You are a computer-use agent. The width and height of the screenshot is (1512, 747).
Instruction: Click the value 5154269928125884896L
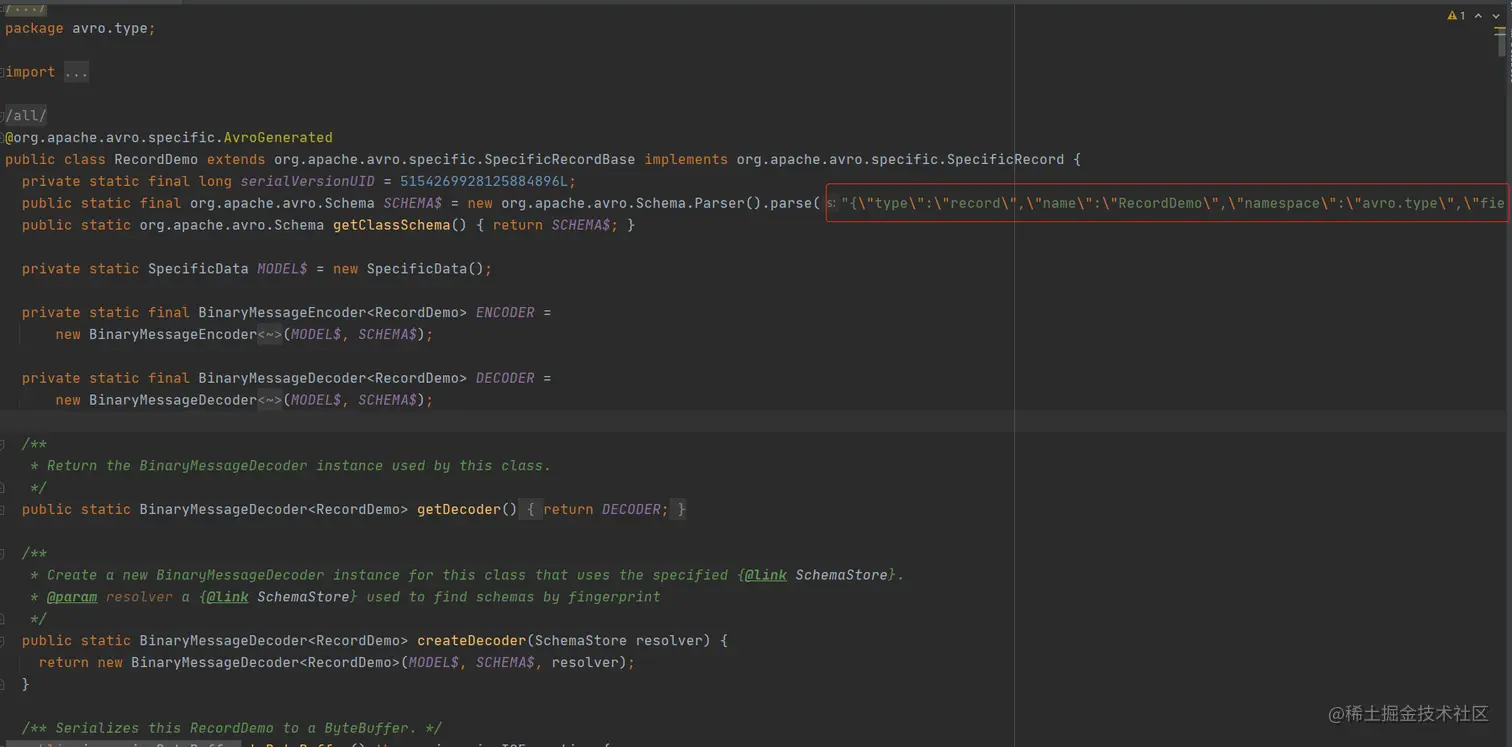point(484,181)
